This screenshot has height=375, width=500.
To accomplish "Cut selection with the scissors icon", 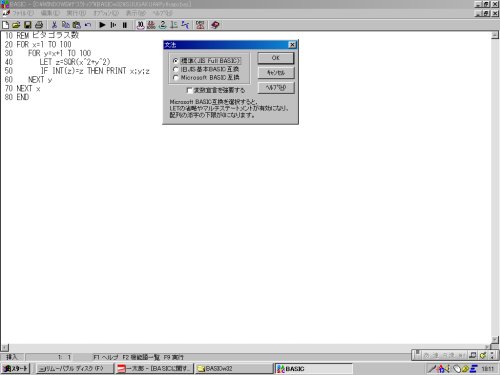I will click(54, 25).
